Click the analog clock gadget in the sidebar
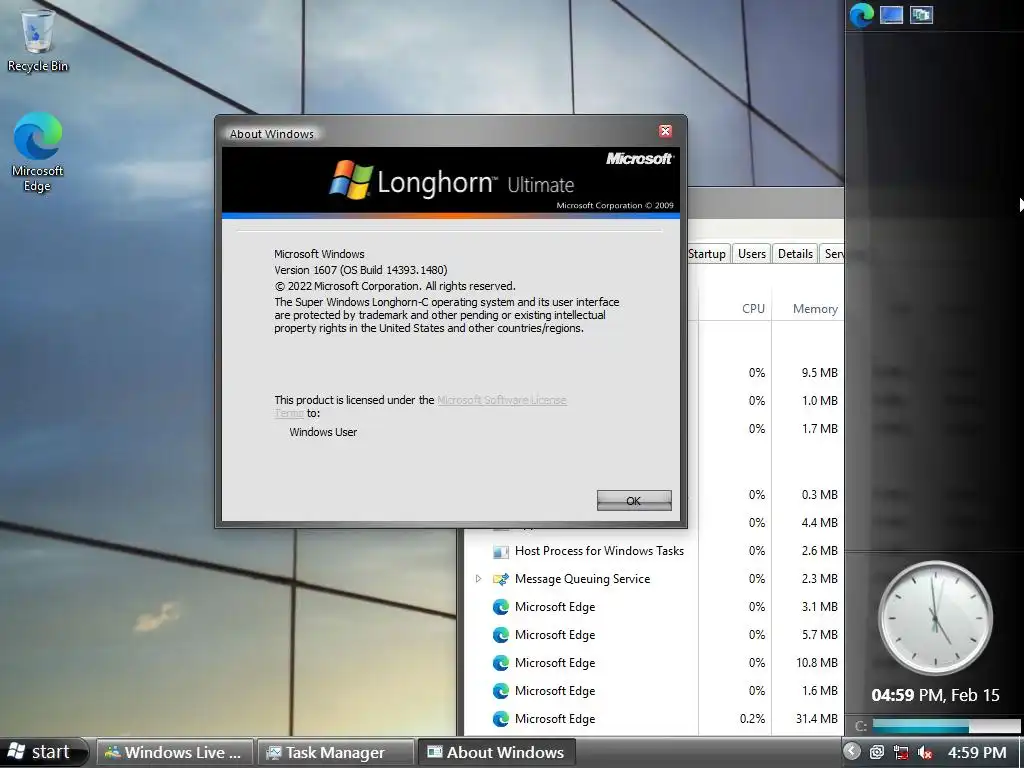The image size is (1024, 768). tap(935, 617)
